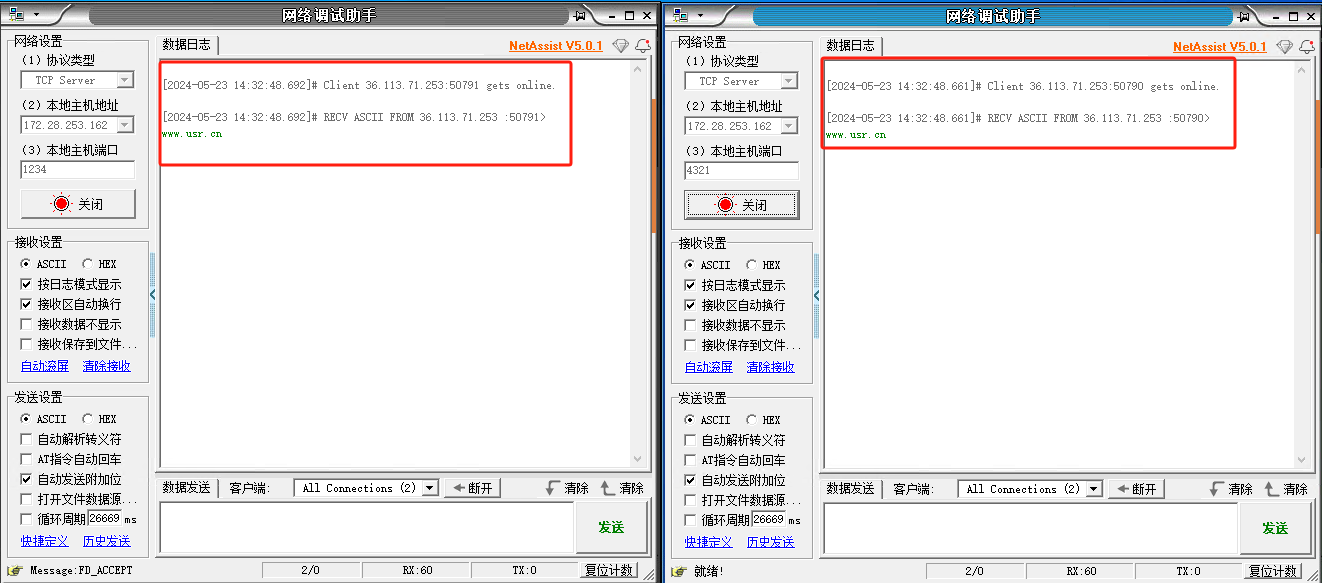Click 复位计数 in port 1234 window

pos(609,570)
